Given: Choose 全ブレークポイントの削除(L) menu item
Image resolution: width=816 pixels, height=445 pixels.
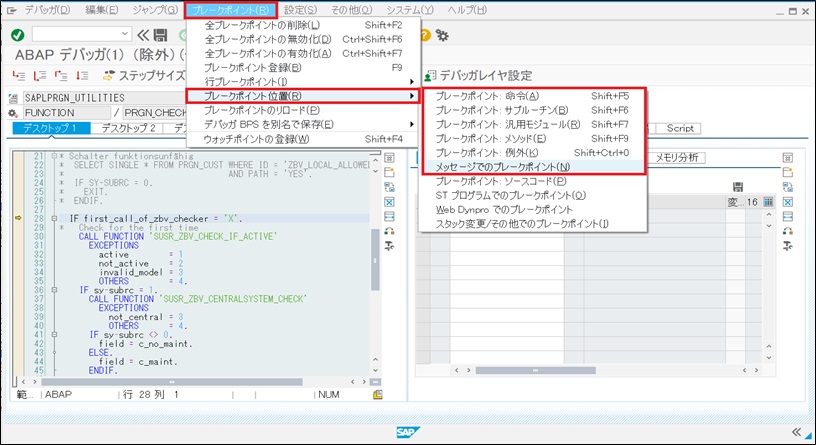Looking at the screenshot, I should (x=302, y=25).
